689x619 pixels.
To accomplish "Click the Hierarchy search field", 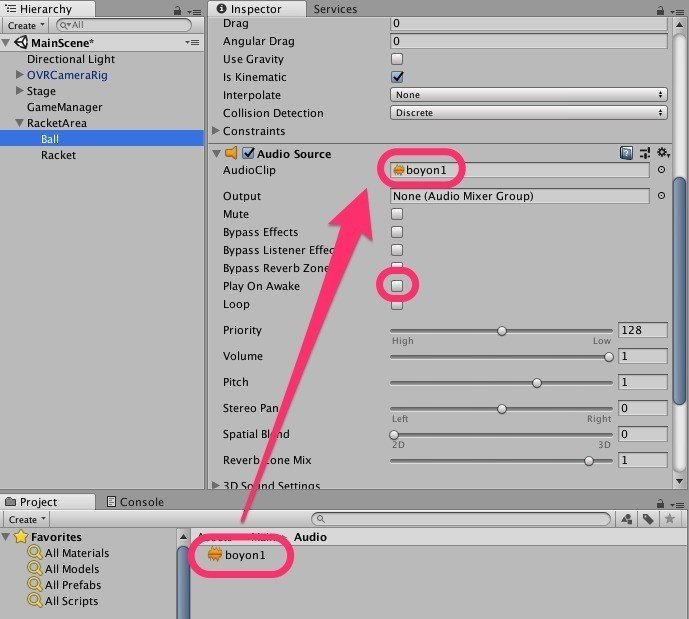I will (x=124, y=25).
